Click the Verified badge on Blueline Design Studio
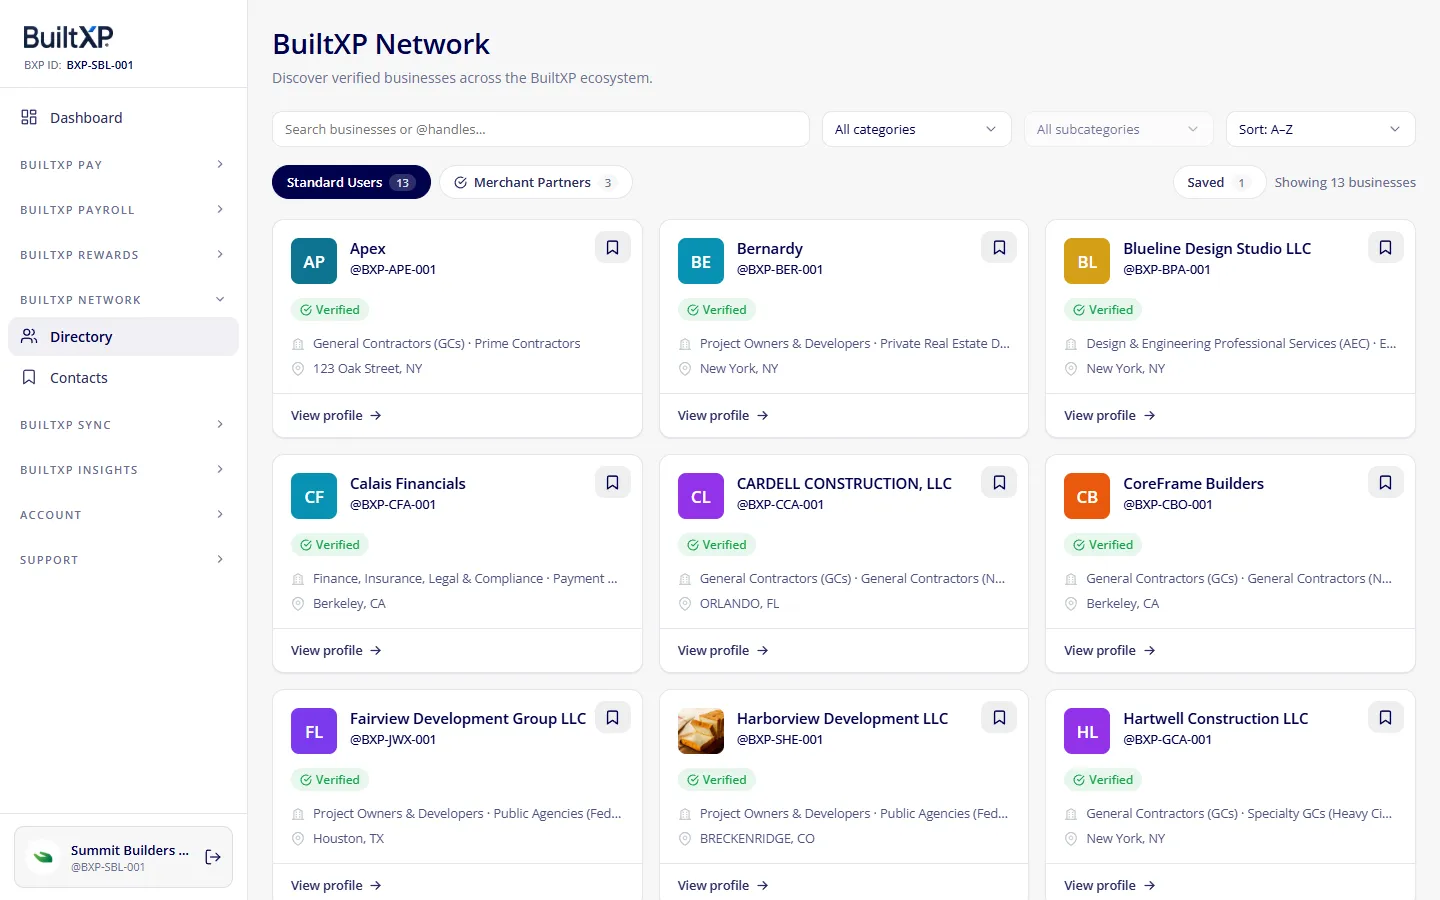The image size is (1440, 900). coord(1103,310)
